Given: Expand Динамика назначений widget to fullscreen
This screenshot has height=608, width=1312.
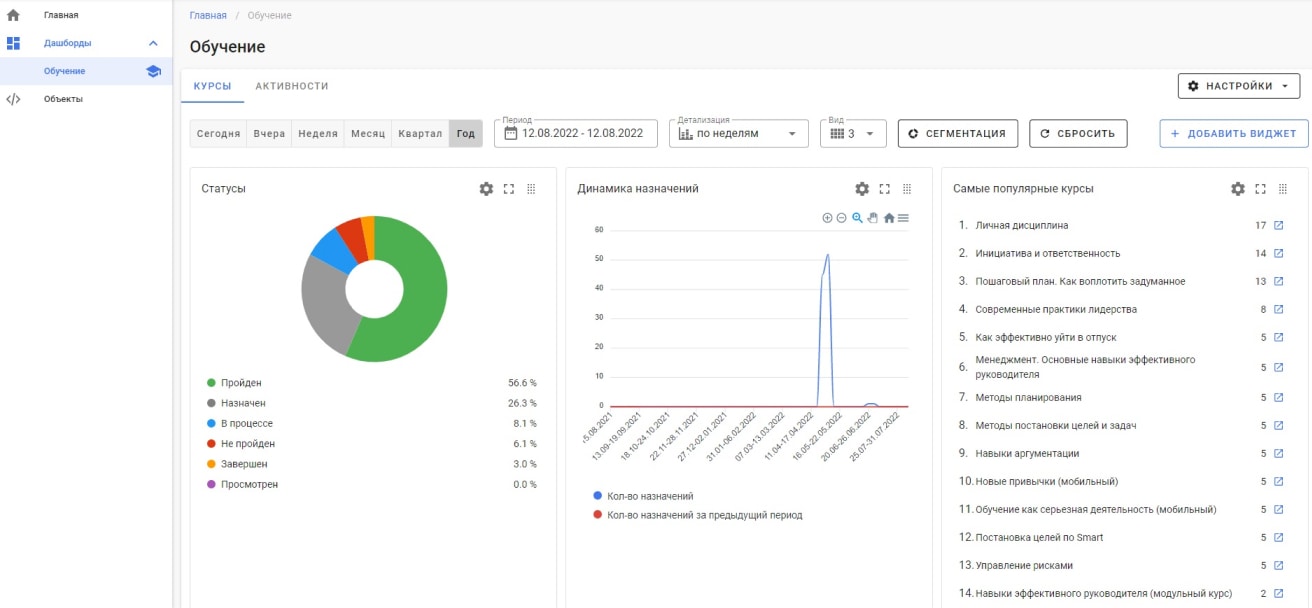Looking at the screenshot, I should coord(884,189).
